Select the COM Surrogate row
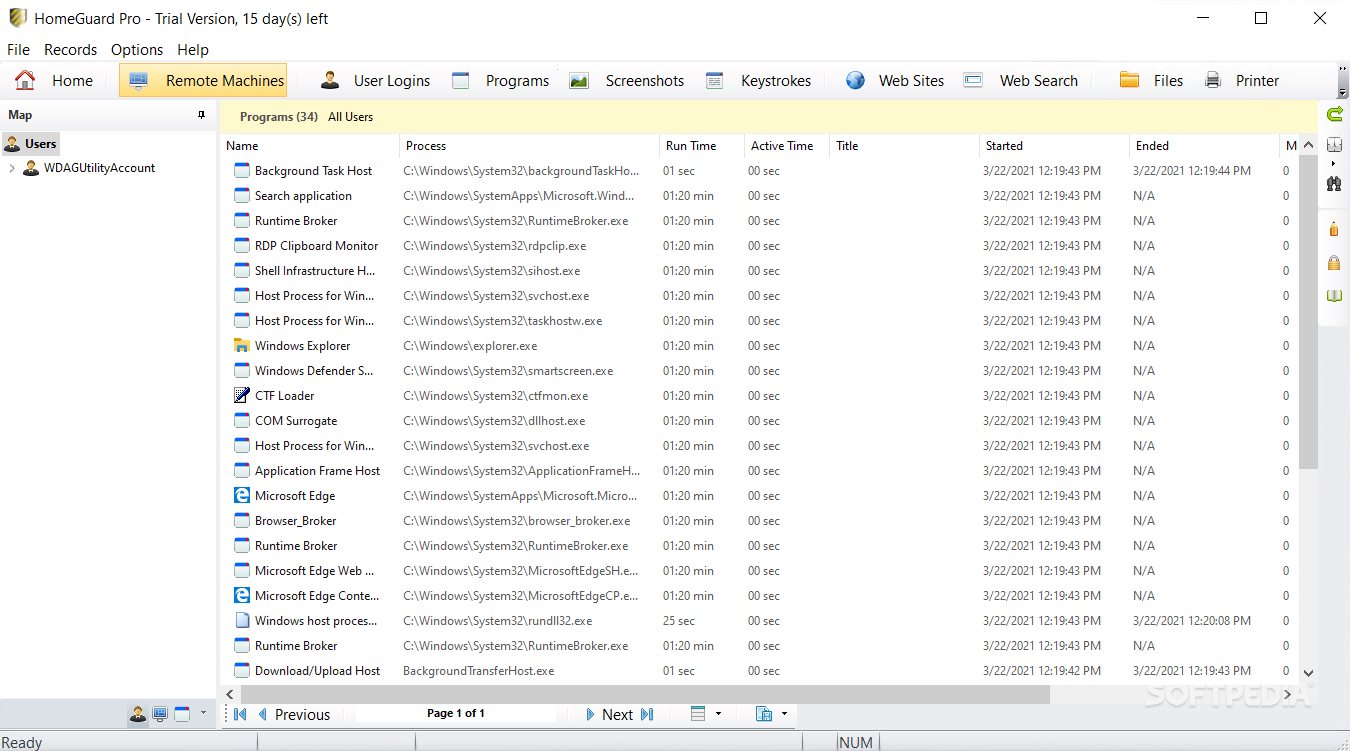This screenshot has height=751, width=1350. point(760,421)
